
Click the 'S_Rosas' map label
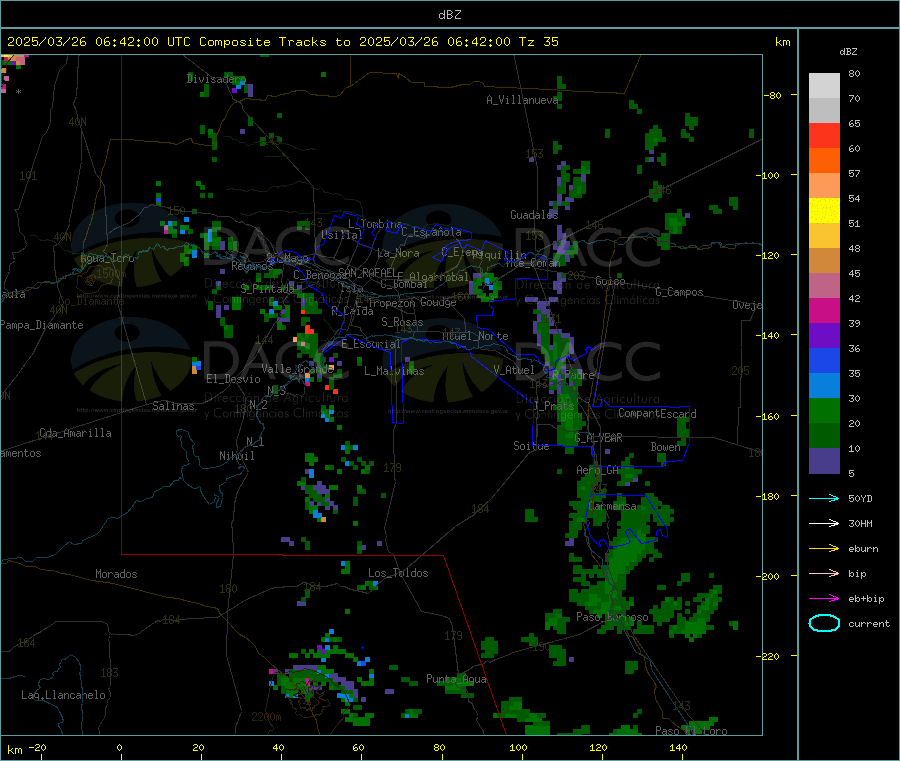402,322
